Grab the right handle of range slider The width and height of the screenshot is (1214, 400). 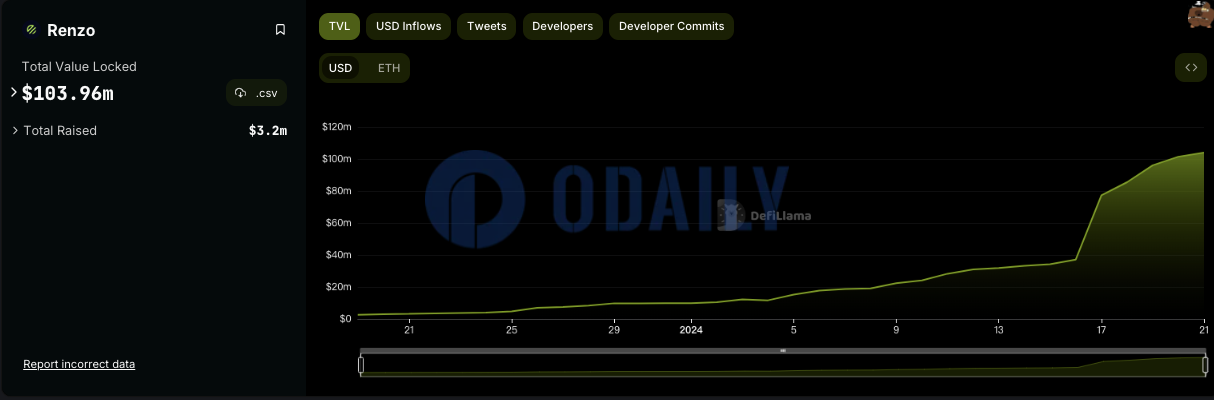click(1204, 366)
